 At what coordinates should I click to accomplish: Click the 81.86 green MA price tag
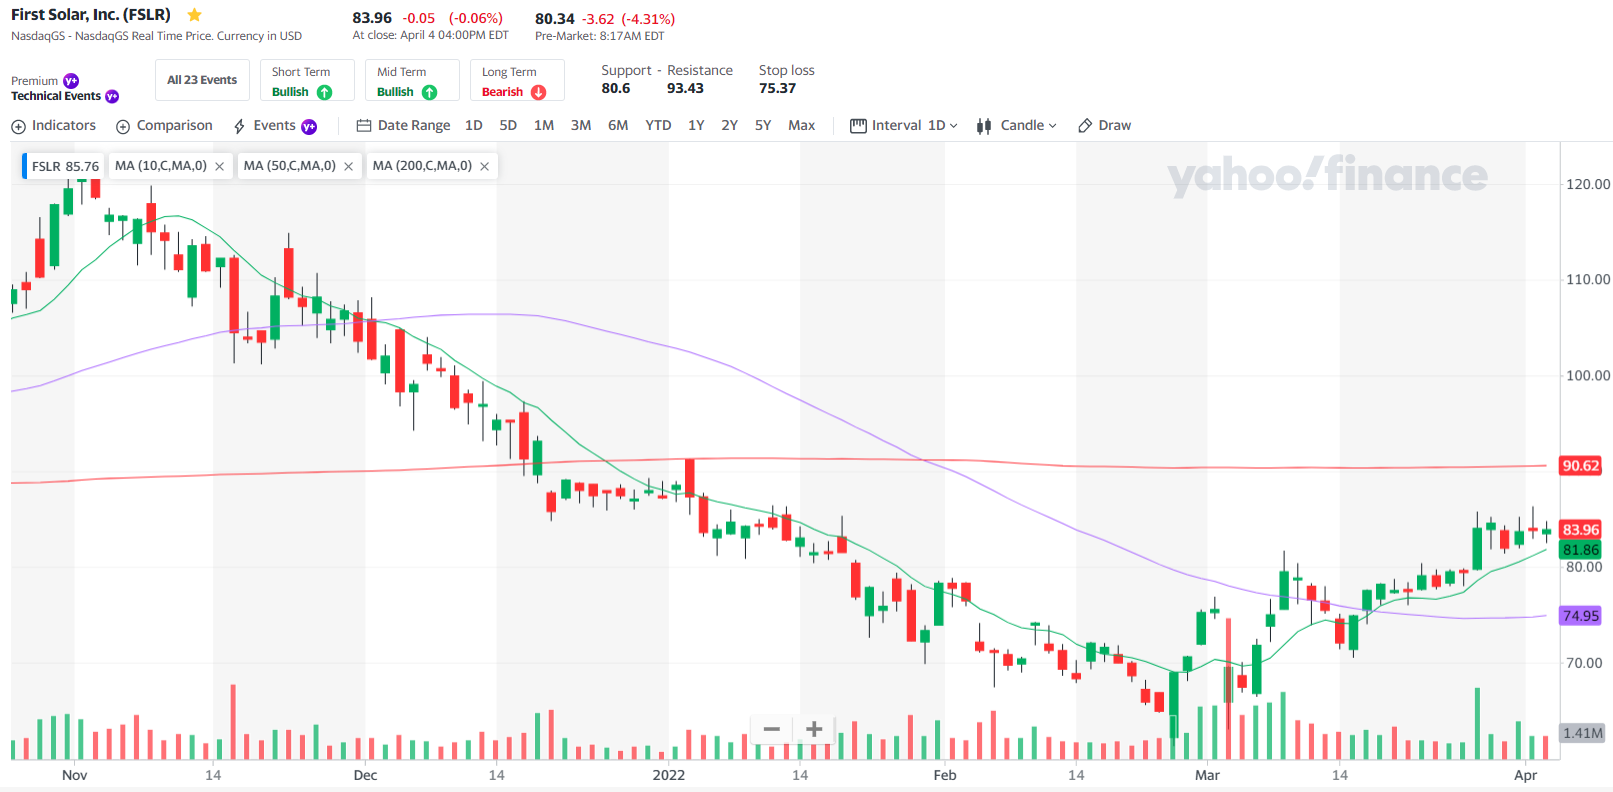tap(1581, 549)
